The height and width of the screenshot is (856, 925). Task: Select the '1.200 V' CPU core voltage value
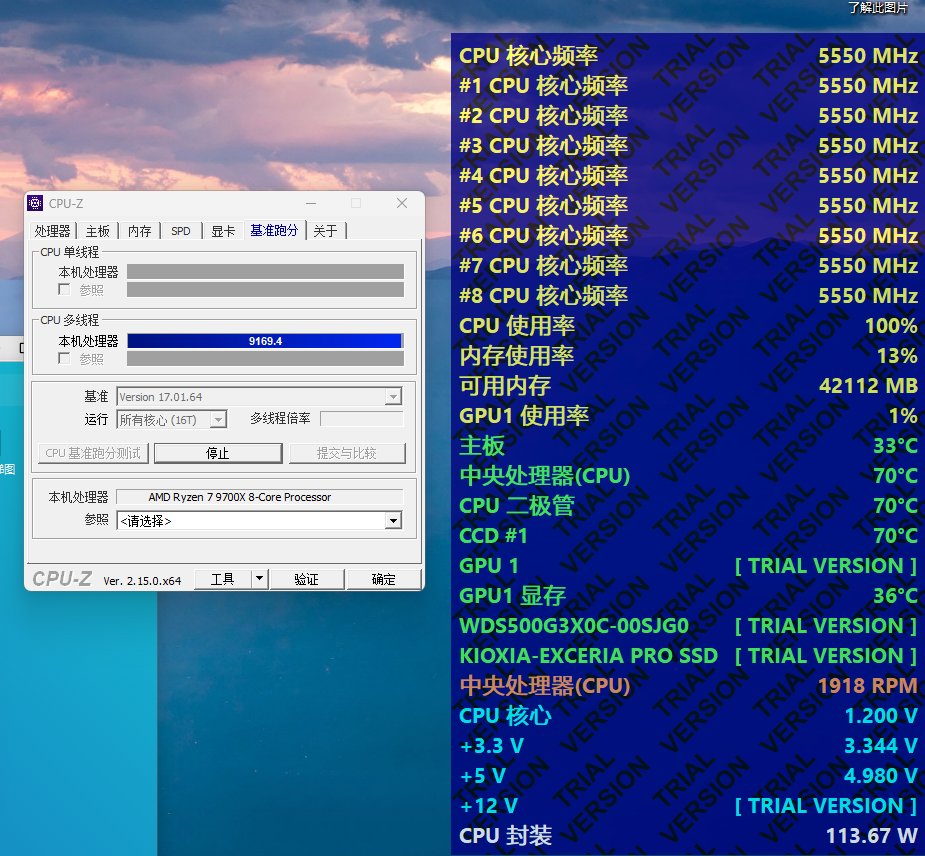(x=881, y=716)
